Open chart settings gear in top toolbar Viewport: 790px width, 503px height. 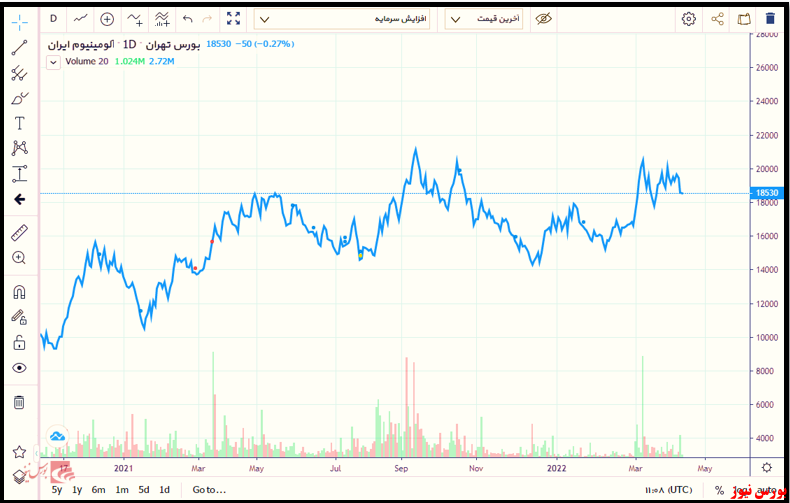point(689,19)
